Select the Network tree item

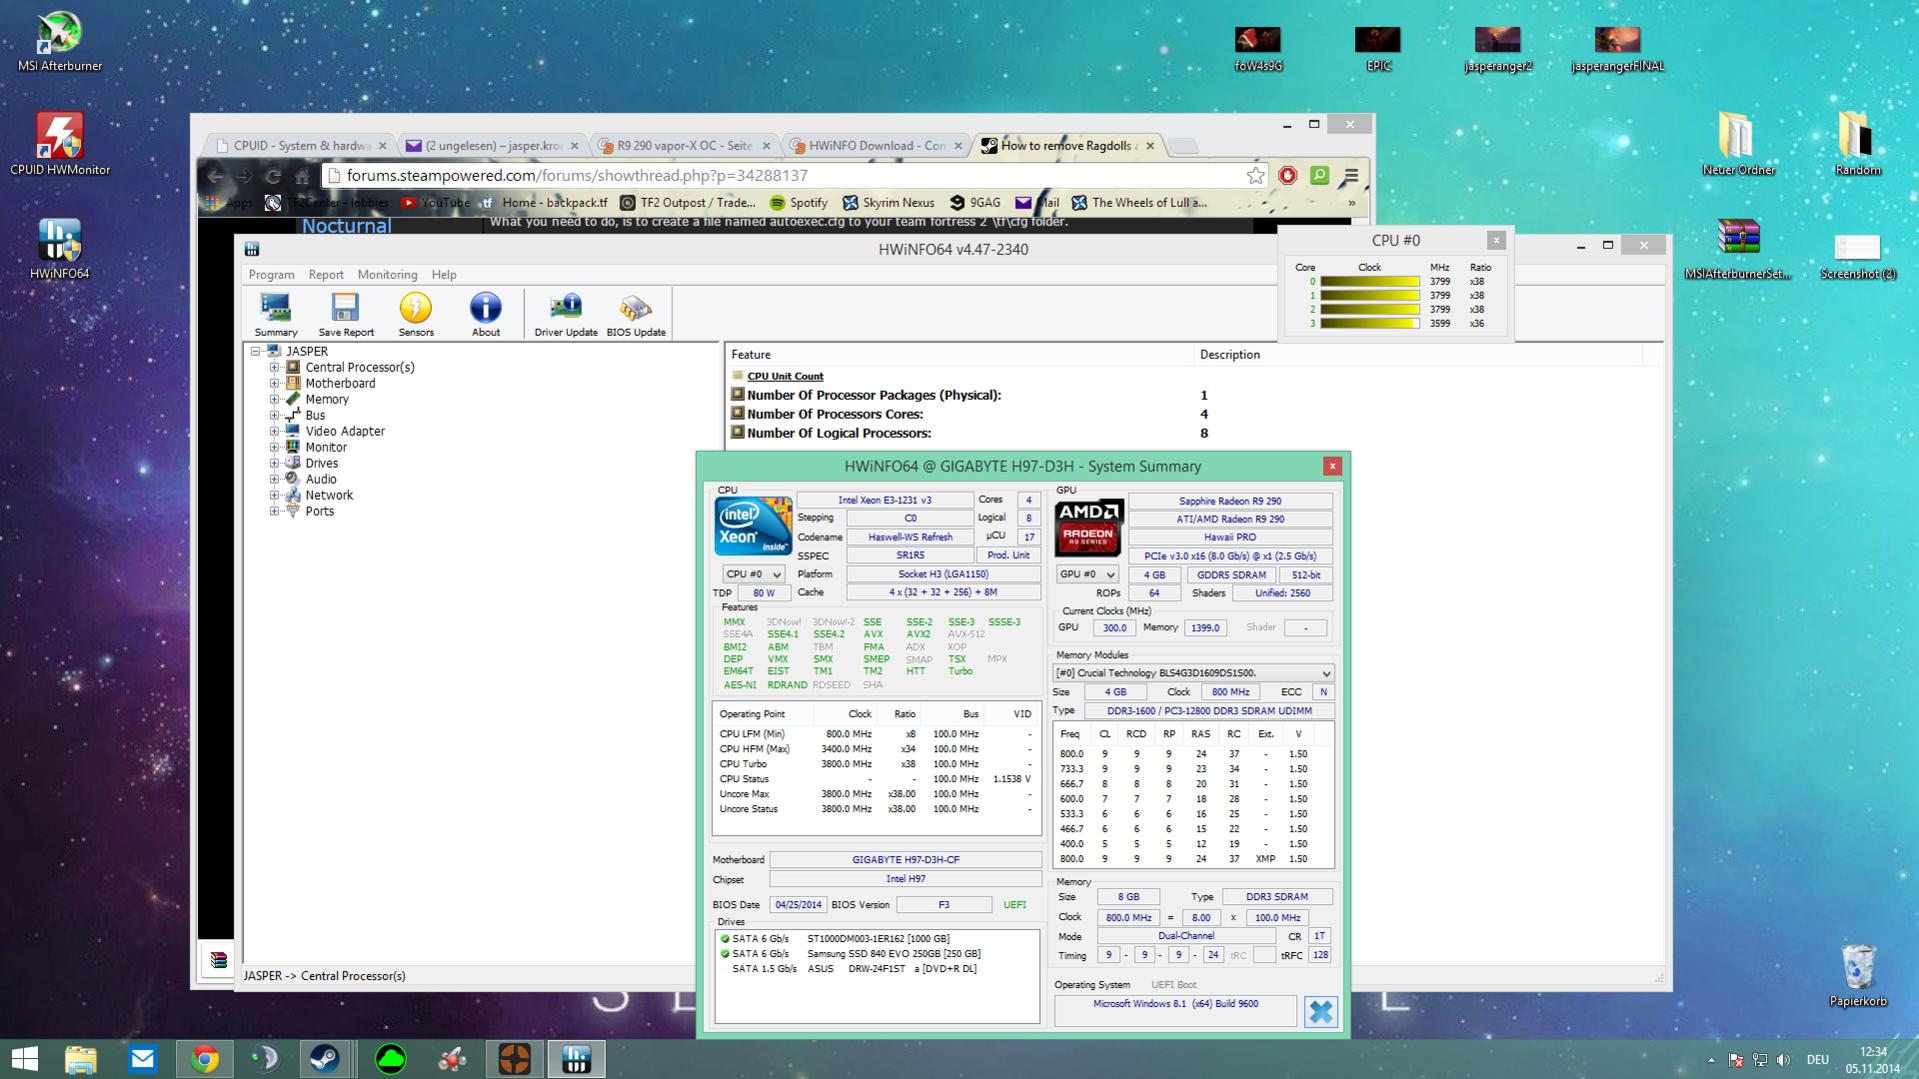(x=329, y=496)
